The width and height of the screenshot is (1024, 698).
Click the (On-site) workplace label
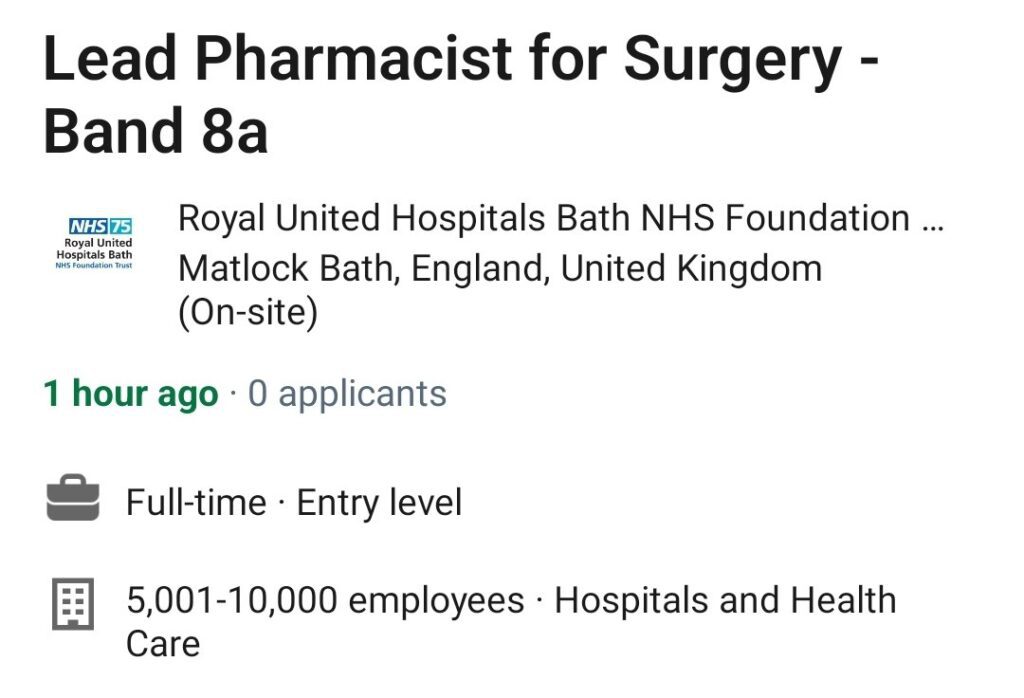(248, 312)
